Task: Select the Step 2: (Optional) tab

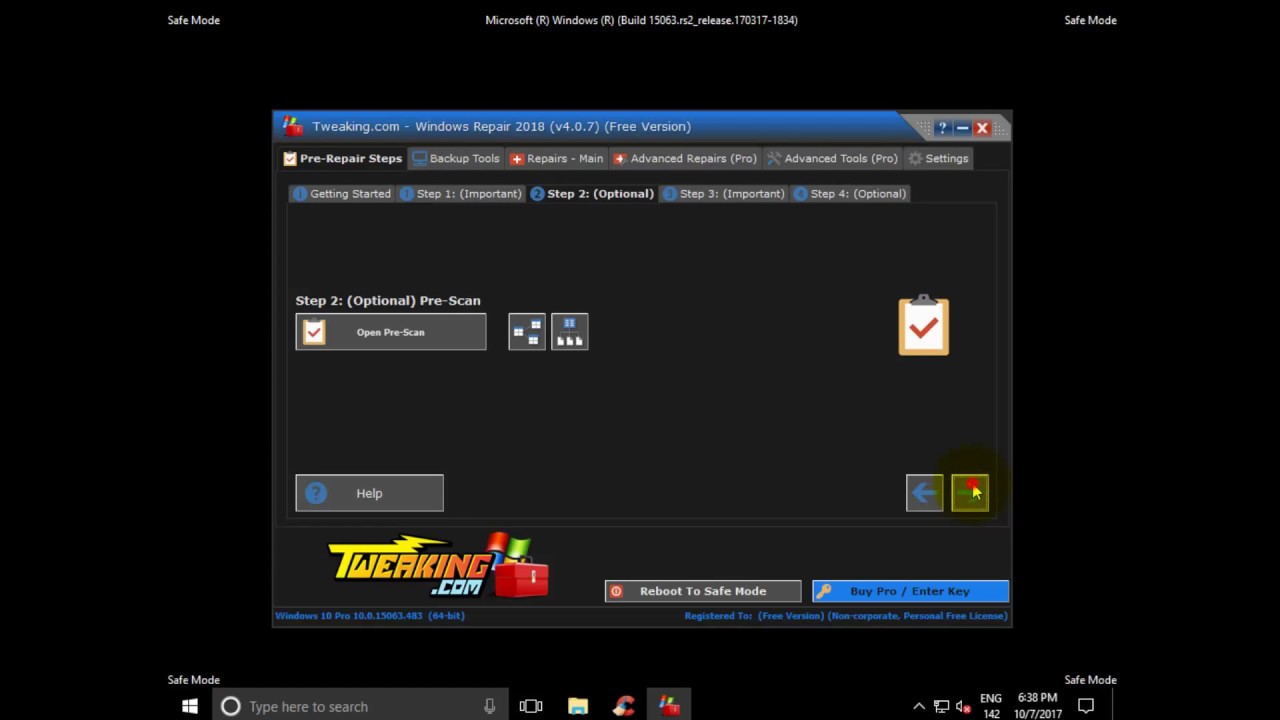Action: 592,194
